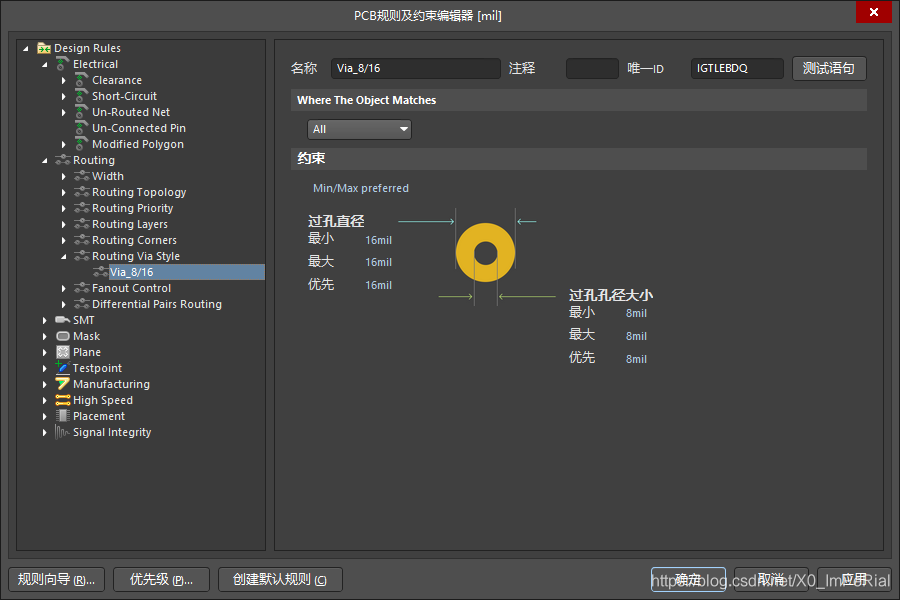The height and width of the screenshot is (600, 900).
Task: Click the Routing category icon
Action: 63,160
